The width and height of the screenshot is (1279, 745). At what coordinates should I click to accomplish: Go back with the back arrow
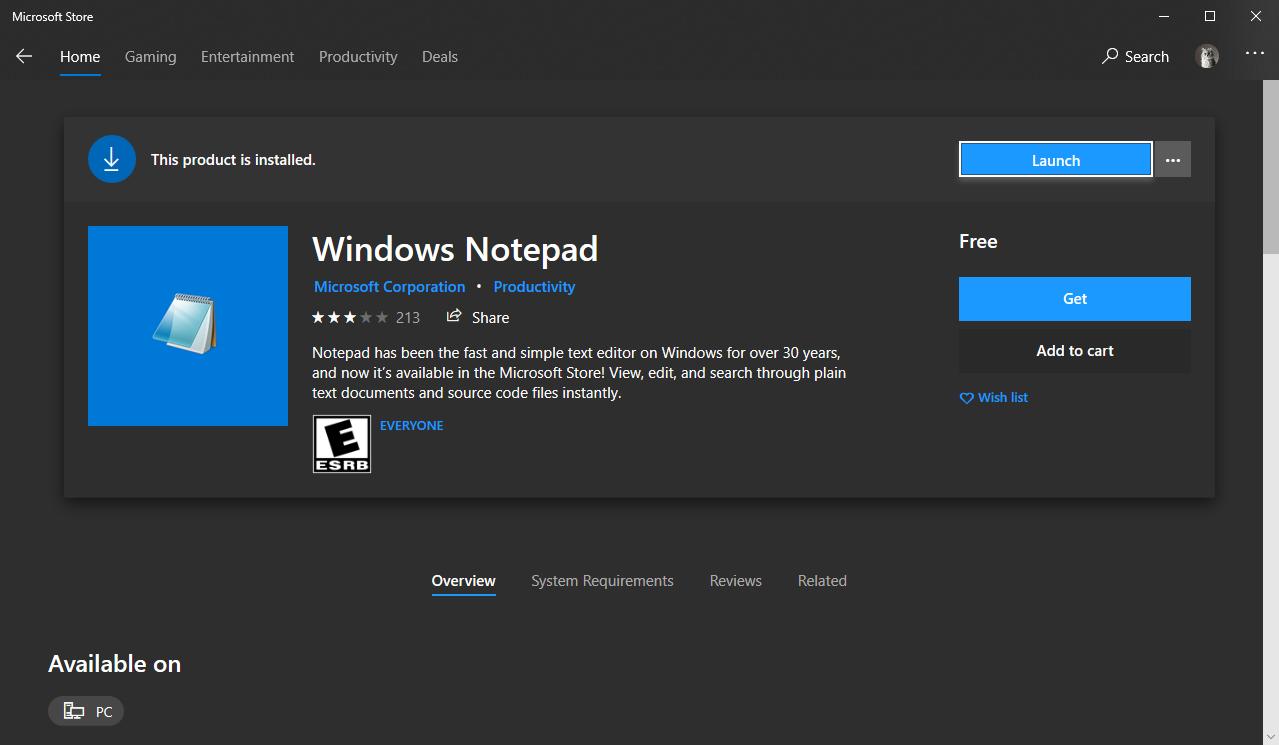(24, 57)
